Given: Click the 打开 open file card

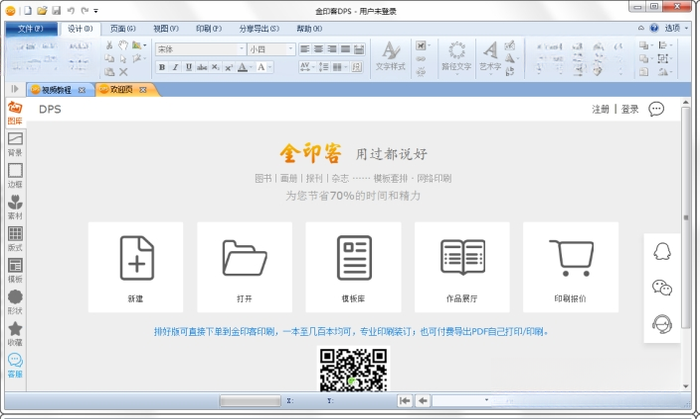Looking at the screenshot, I should 244,267.
